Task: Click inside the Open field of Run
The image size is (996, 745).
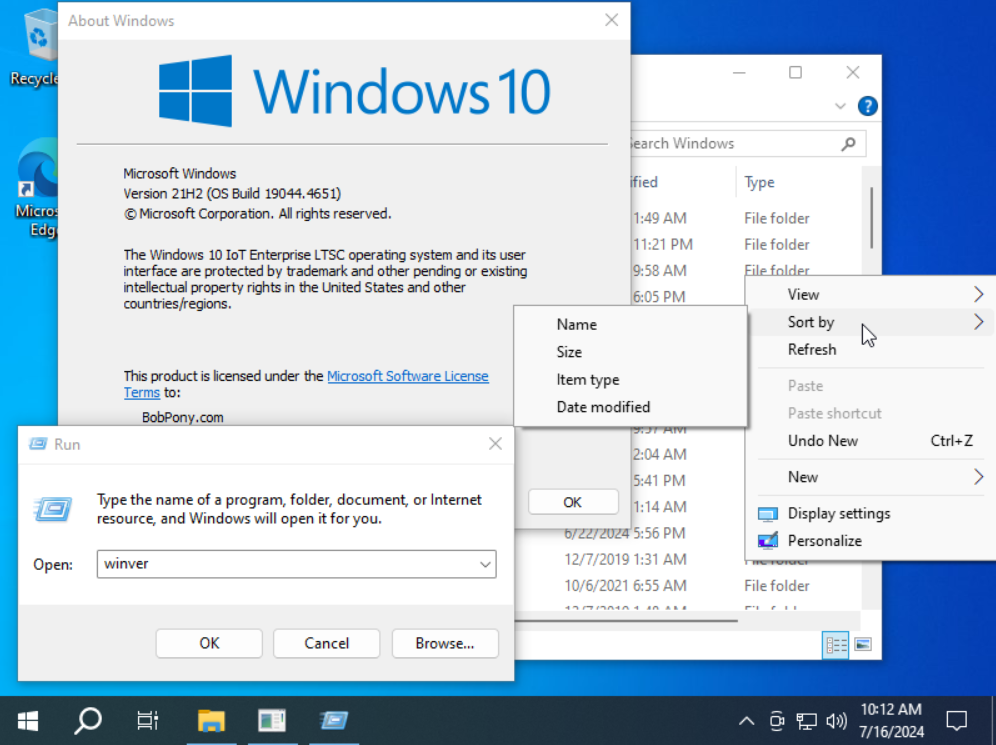Action: click(280, 564)
